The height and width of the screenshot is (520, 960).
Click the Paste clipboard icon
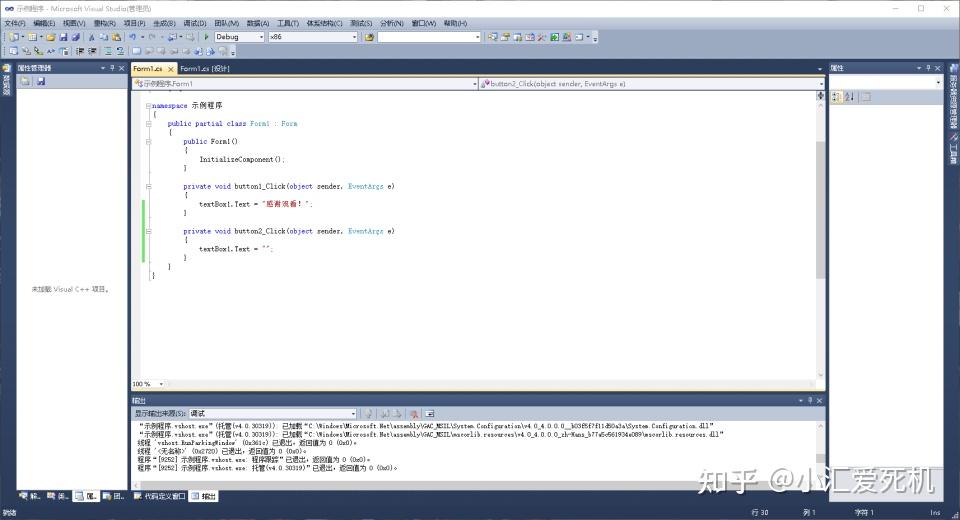point(116,37)
